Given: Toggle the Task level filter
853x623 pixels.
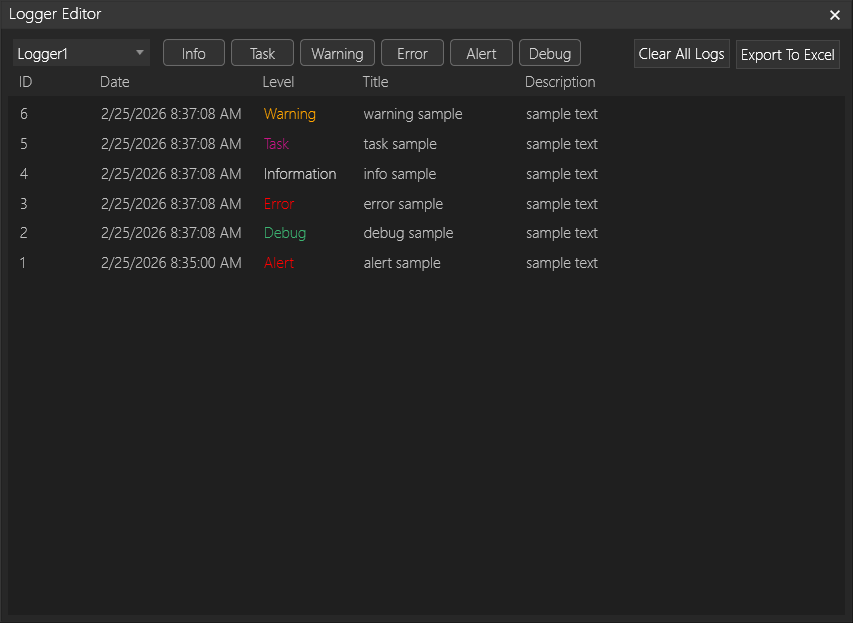Looking at the screenshot, I should tap(262, 53).
